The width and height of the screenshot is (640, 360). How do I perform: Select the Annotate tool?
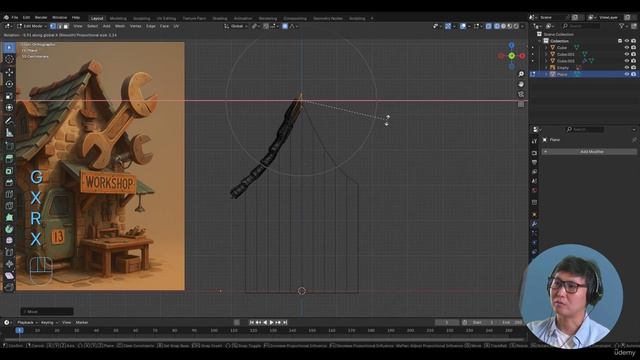[x=9, y=121]
